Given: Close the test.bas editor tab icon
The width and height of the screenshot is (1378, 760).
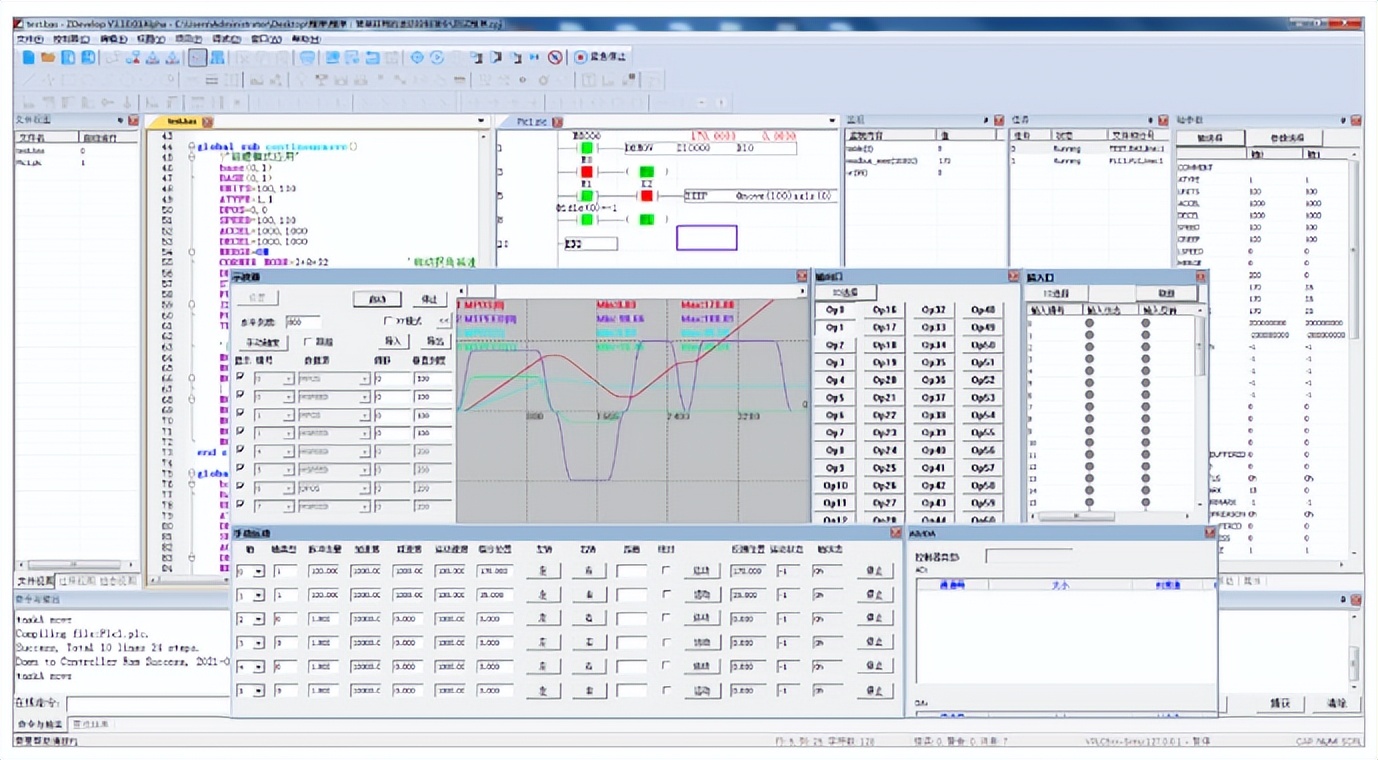Looking at the screenshot, I should point(207,122).
